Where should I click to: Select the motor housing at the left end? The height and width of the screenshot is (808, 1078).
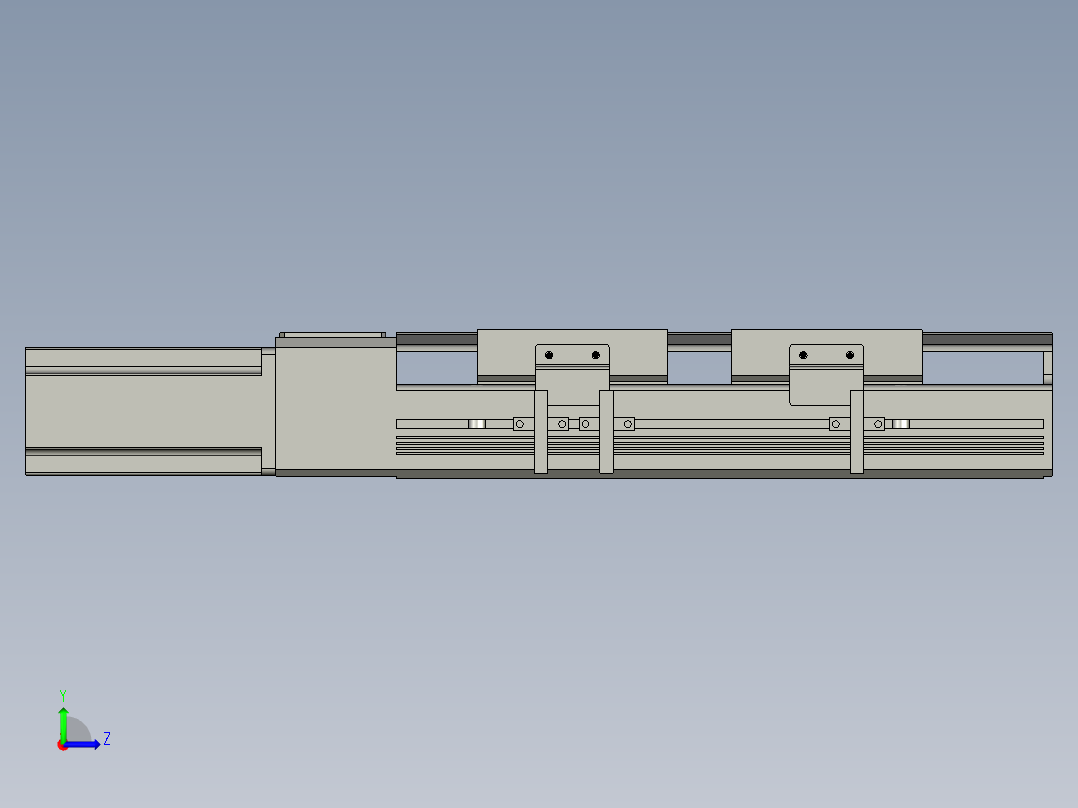coord(143,411)
